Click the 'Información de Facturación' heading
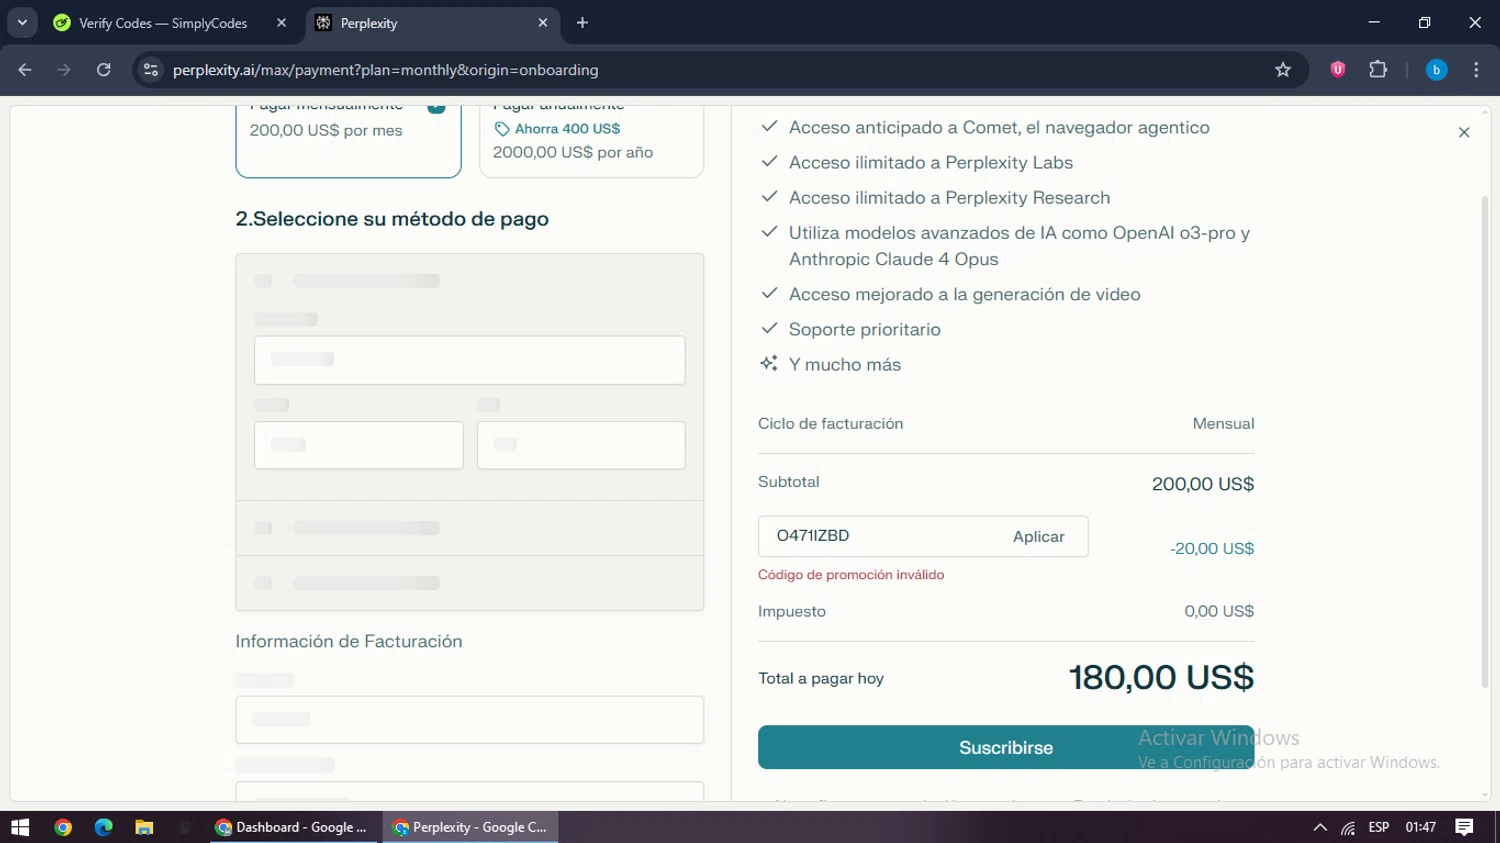This screenshot has width=1500, height=843. 349,641
